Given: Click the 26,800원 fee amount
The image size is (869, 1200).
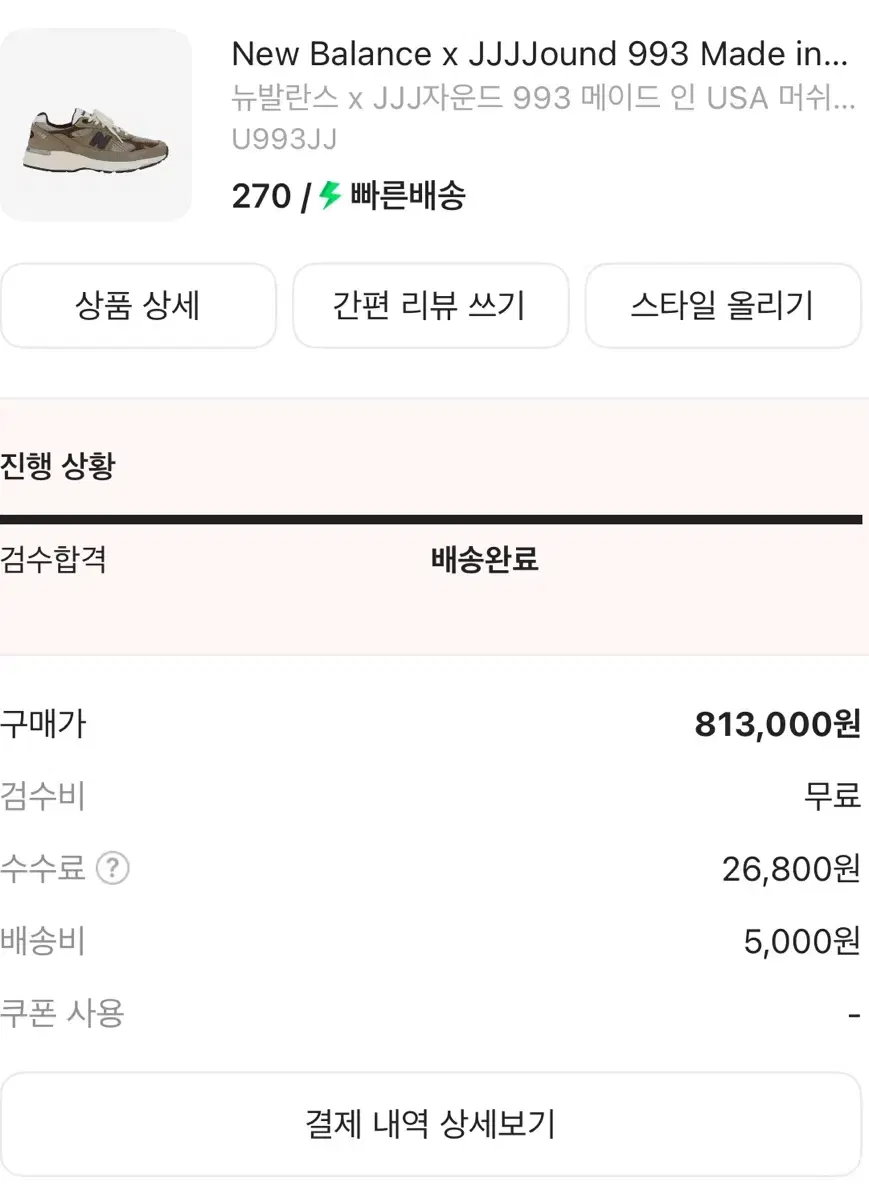Looking at the screenshot, I should [x=791, y=869].
